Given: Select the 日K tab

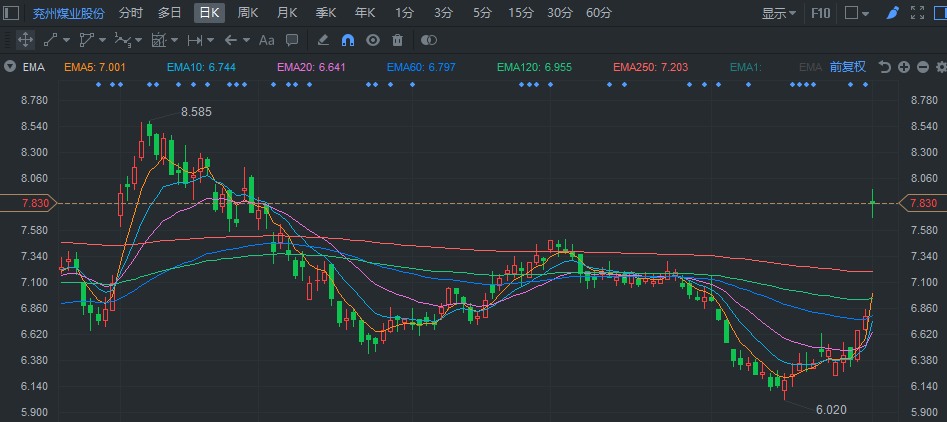Looking at the screenshot, I should [x=209, y=13].
